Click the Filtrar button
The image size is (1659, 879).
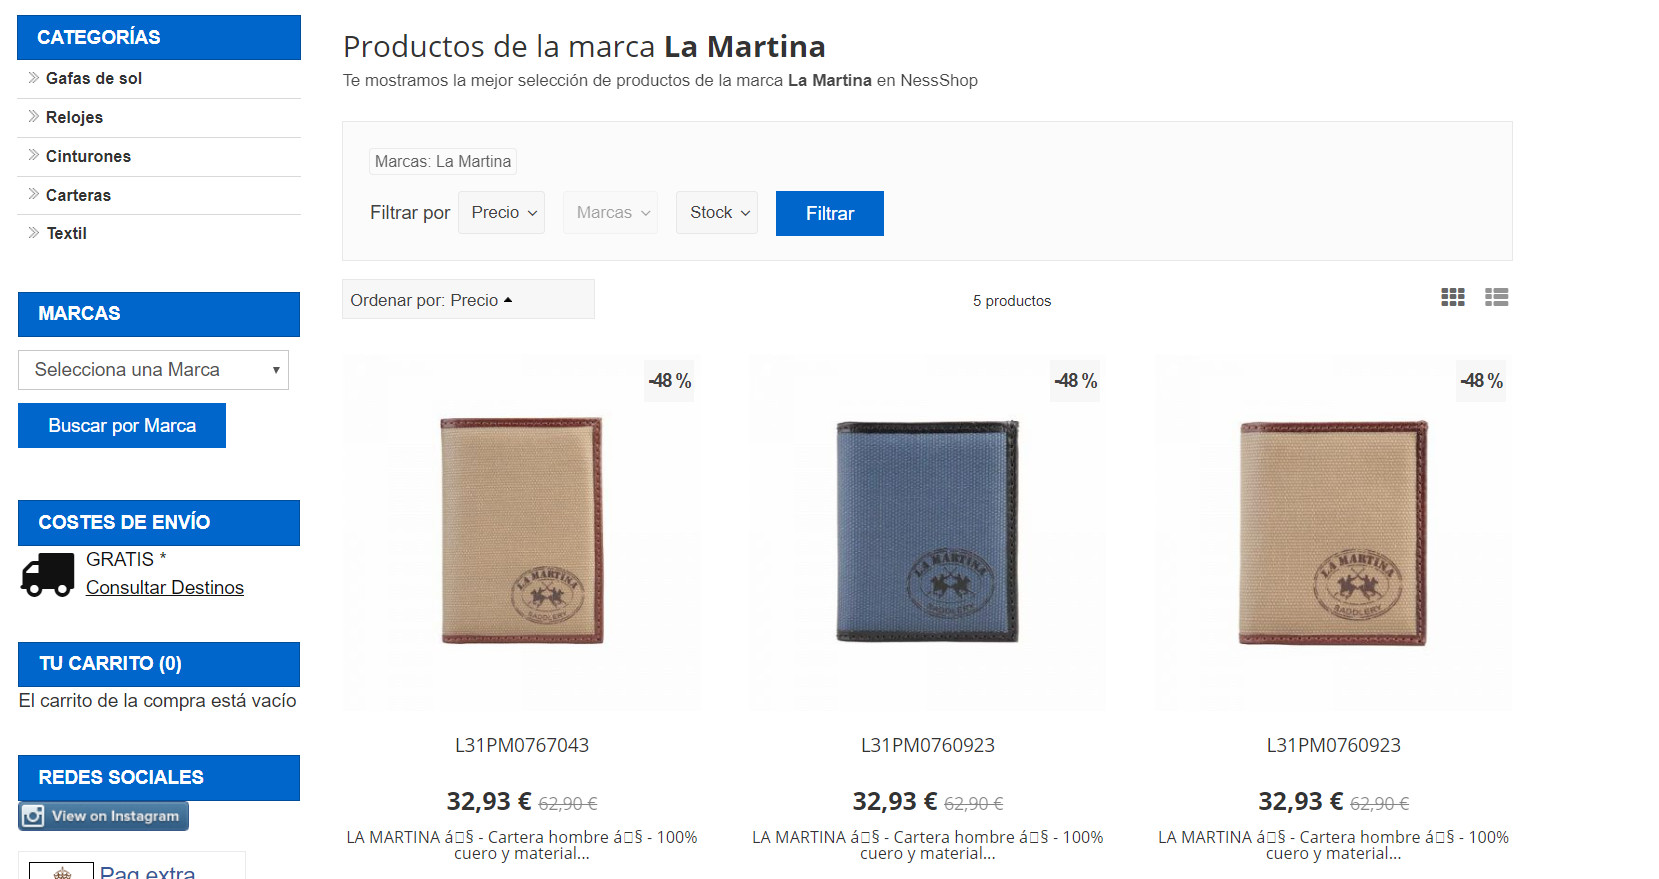pyautogui.click(x=829, y=213)
